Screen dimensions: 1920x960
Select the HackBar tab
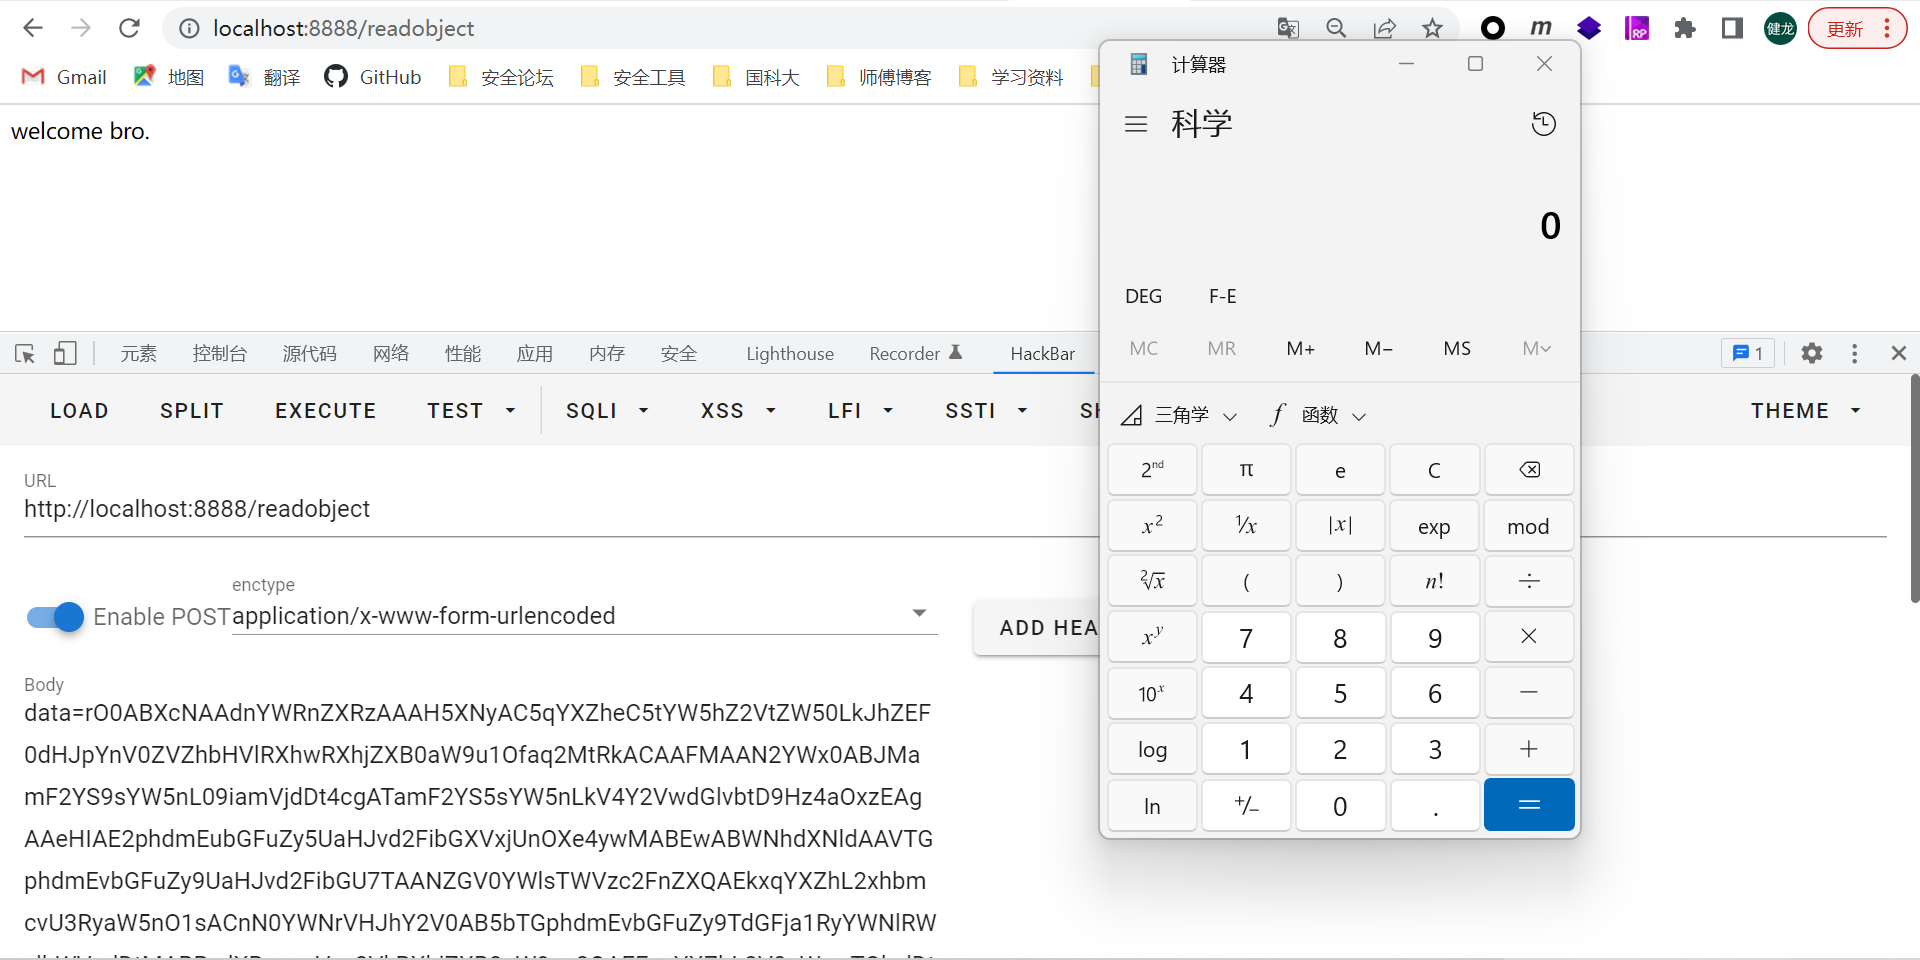[x=1043, y=353]
